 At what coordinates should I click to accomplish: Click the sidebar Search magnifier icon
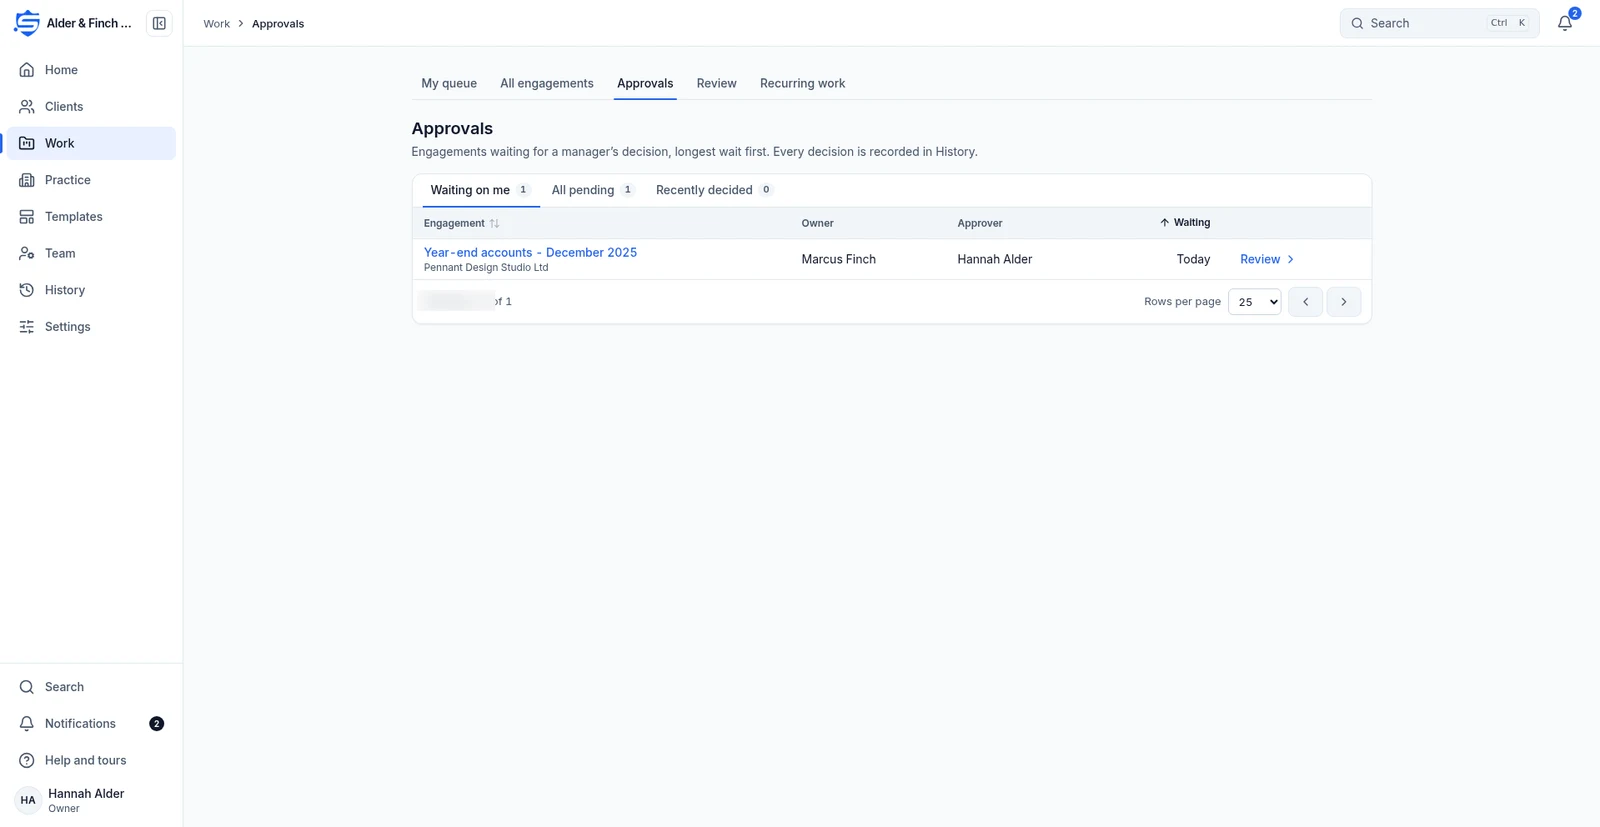pyautogui.click(x=27, y=687)
